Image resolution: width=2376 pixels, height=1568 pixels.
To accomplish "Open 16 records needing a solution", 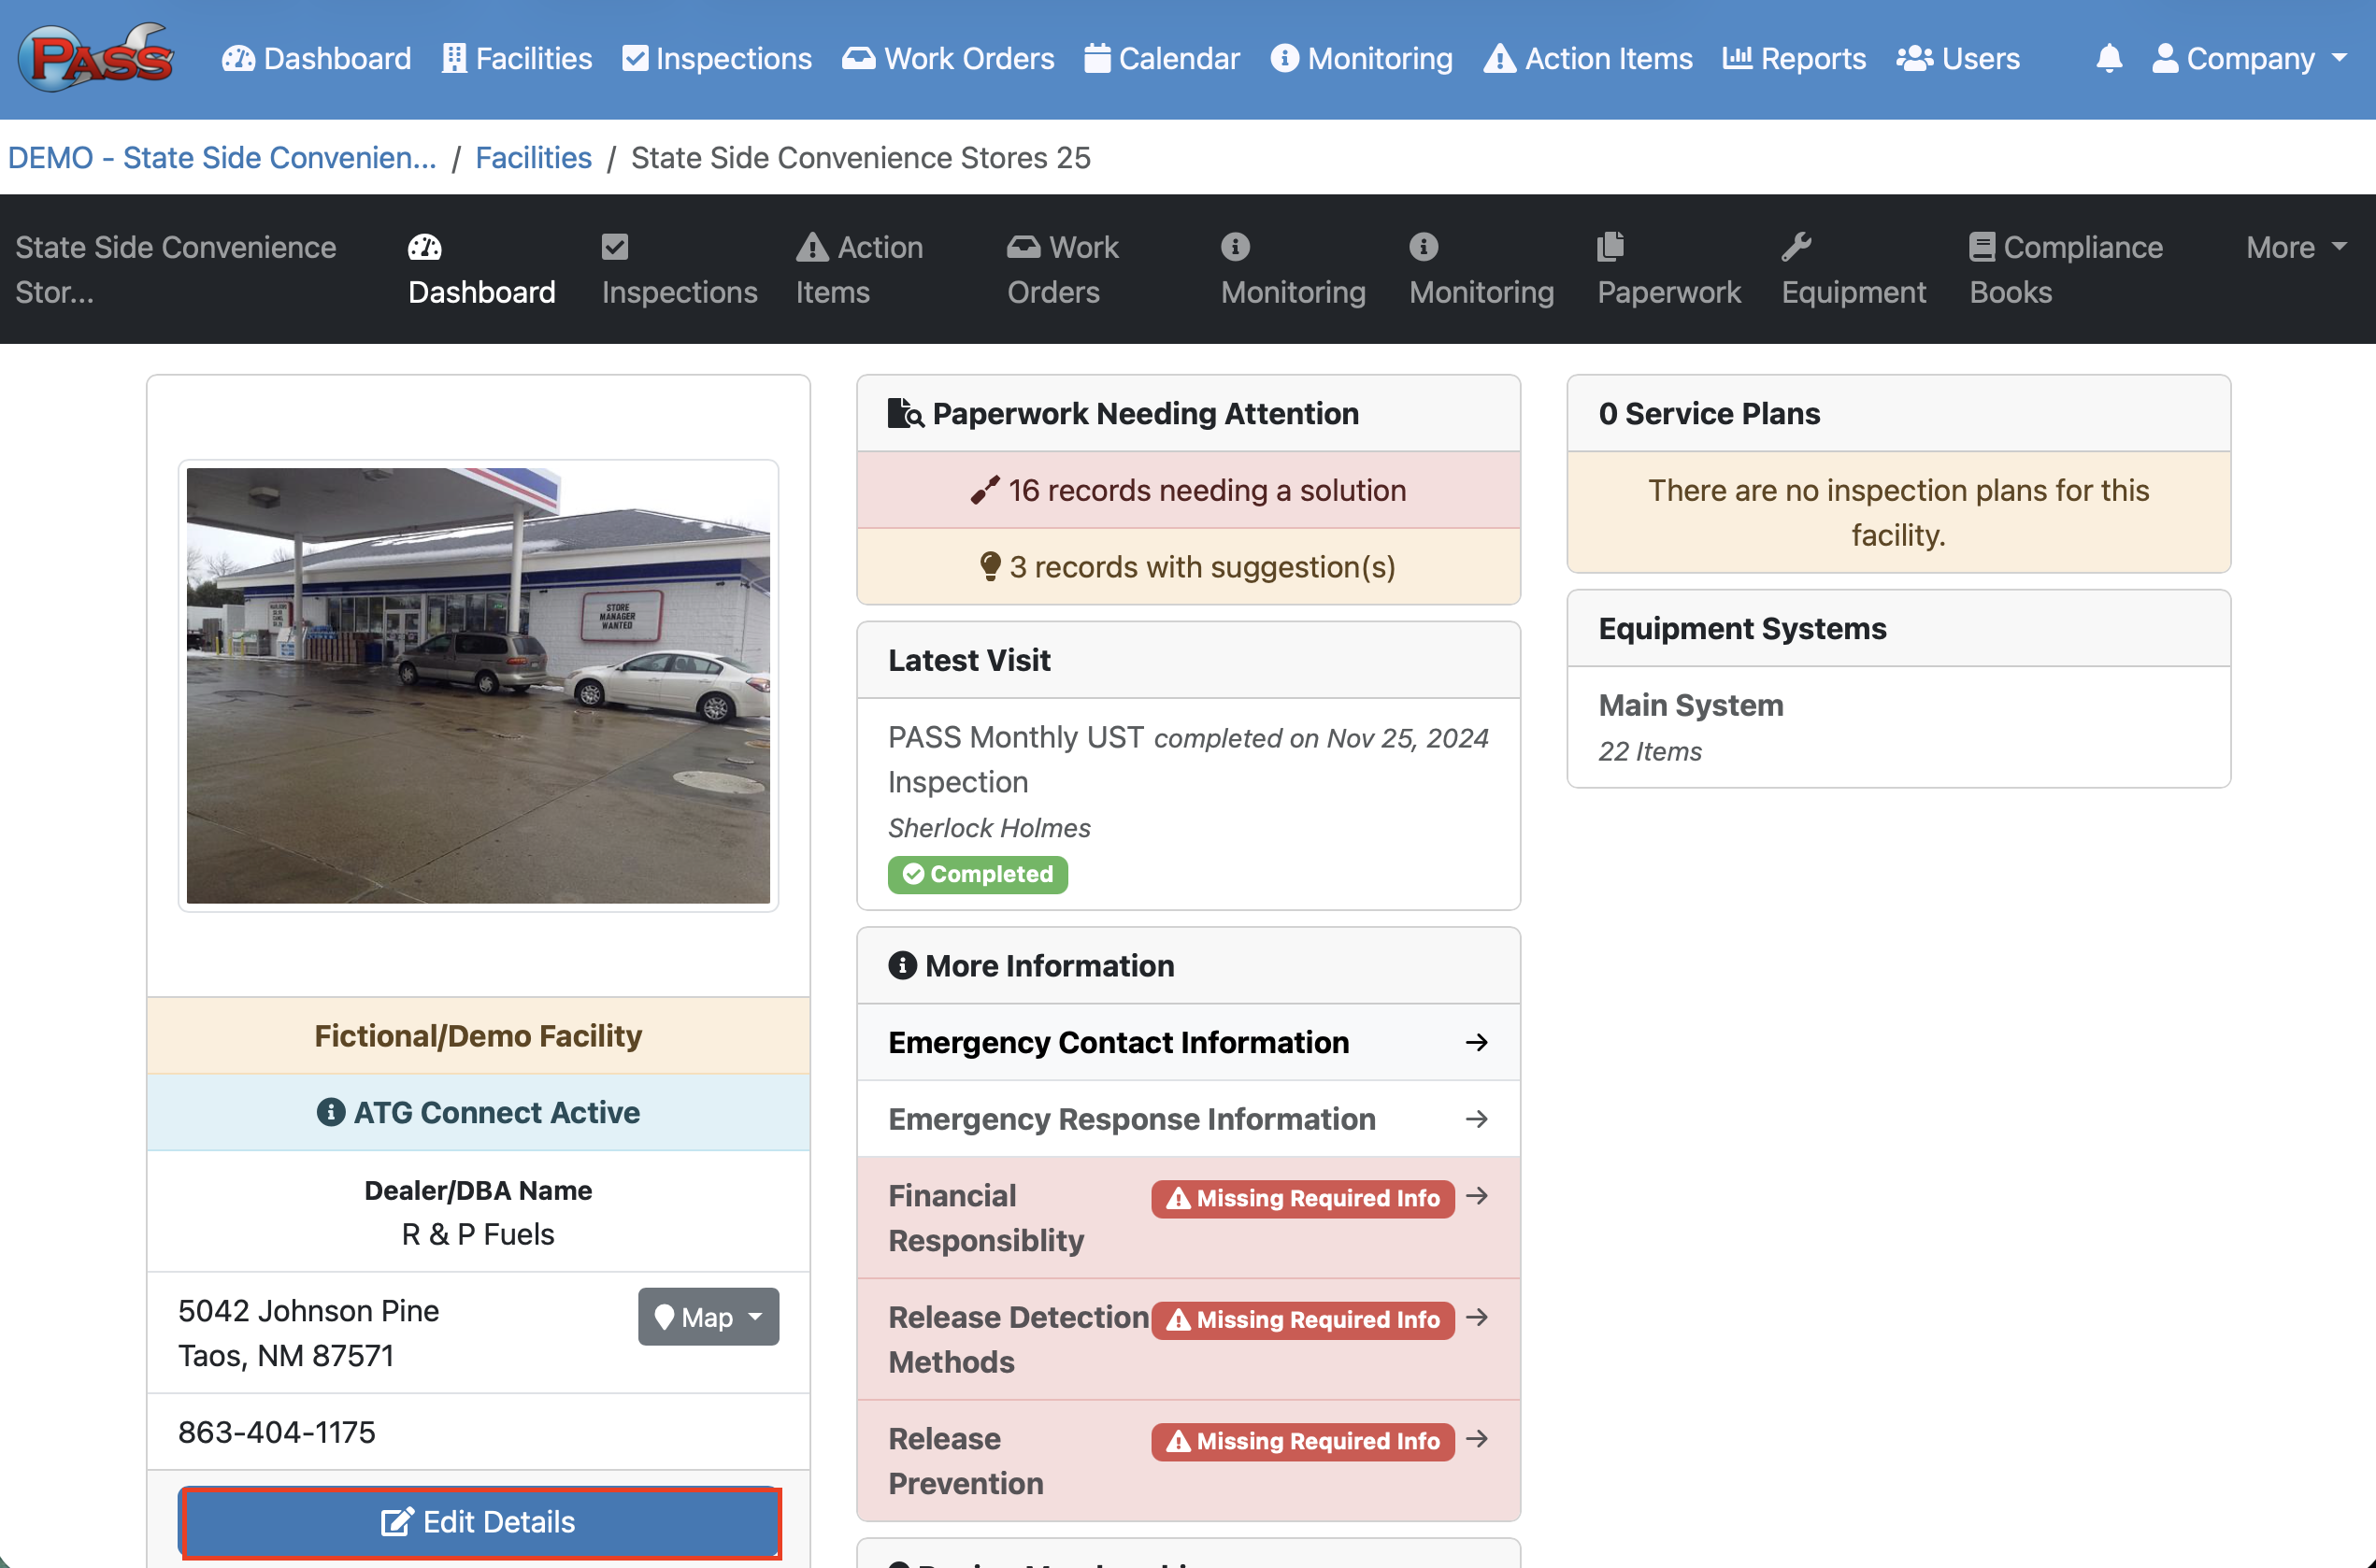I will [x=1188, y=490].
